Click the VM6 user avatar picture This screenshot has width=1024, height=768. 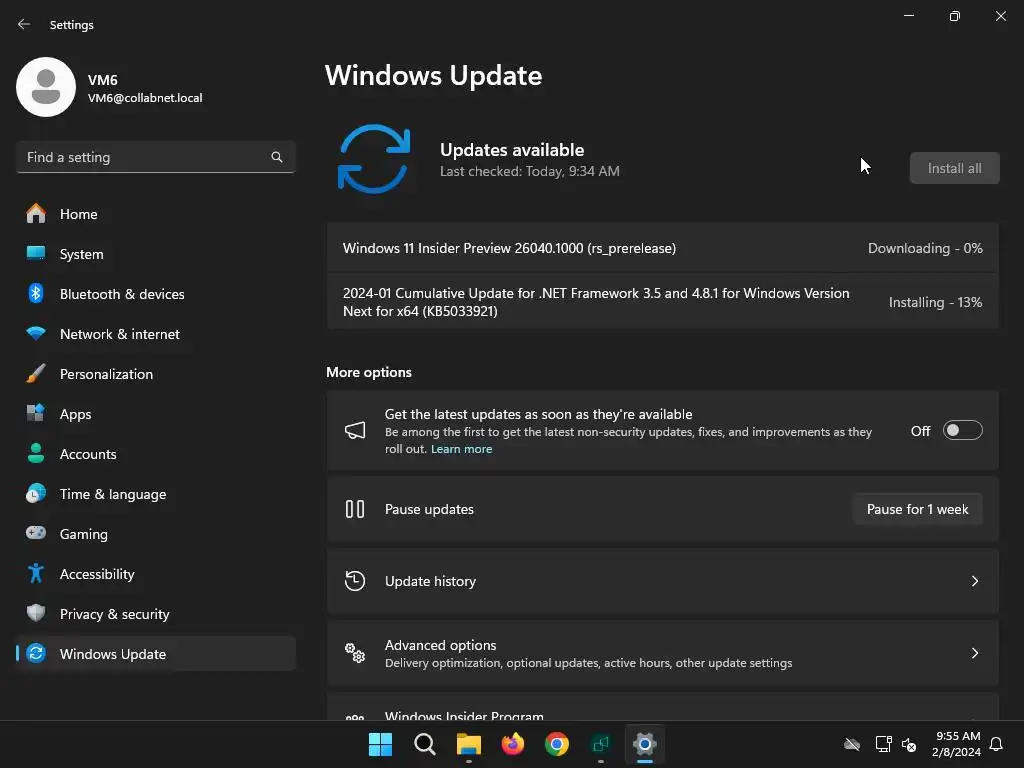click(x=46, y=87)
